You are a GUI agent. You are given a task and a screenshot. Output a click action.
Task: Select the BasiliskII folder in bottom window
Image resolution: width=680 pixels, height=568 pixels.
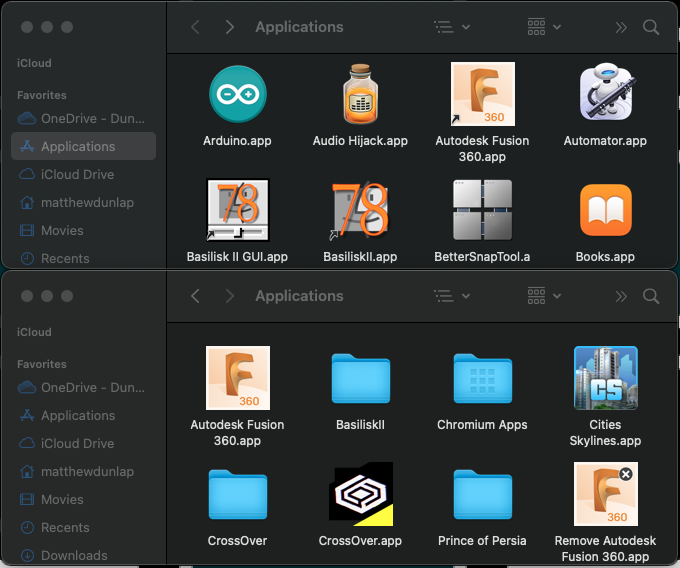tap(361, 379)
